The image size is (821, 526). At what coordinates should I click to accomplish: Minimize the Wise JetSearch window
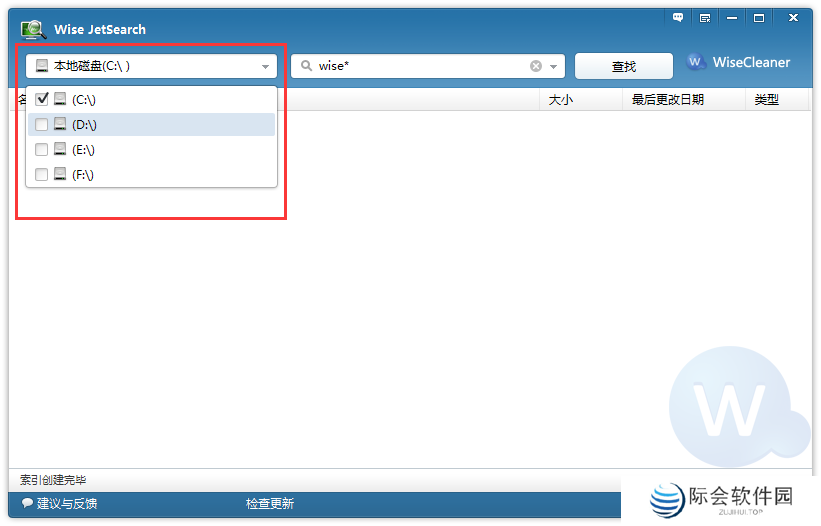pyautogui.click(x=732, y=18)
